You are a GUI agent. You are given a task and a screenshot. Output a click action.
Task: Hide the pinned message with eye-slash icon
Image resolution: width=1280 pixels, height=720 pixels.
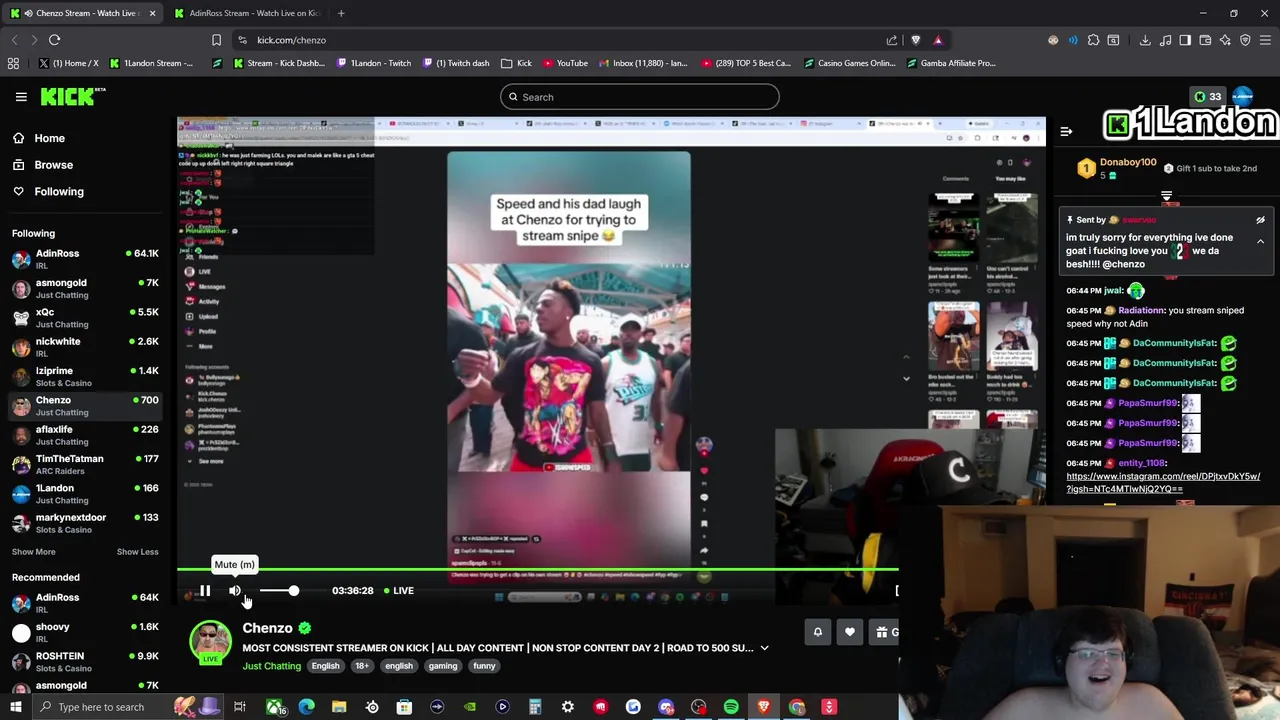tap(1260, 220)
